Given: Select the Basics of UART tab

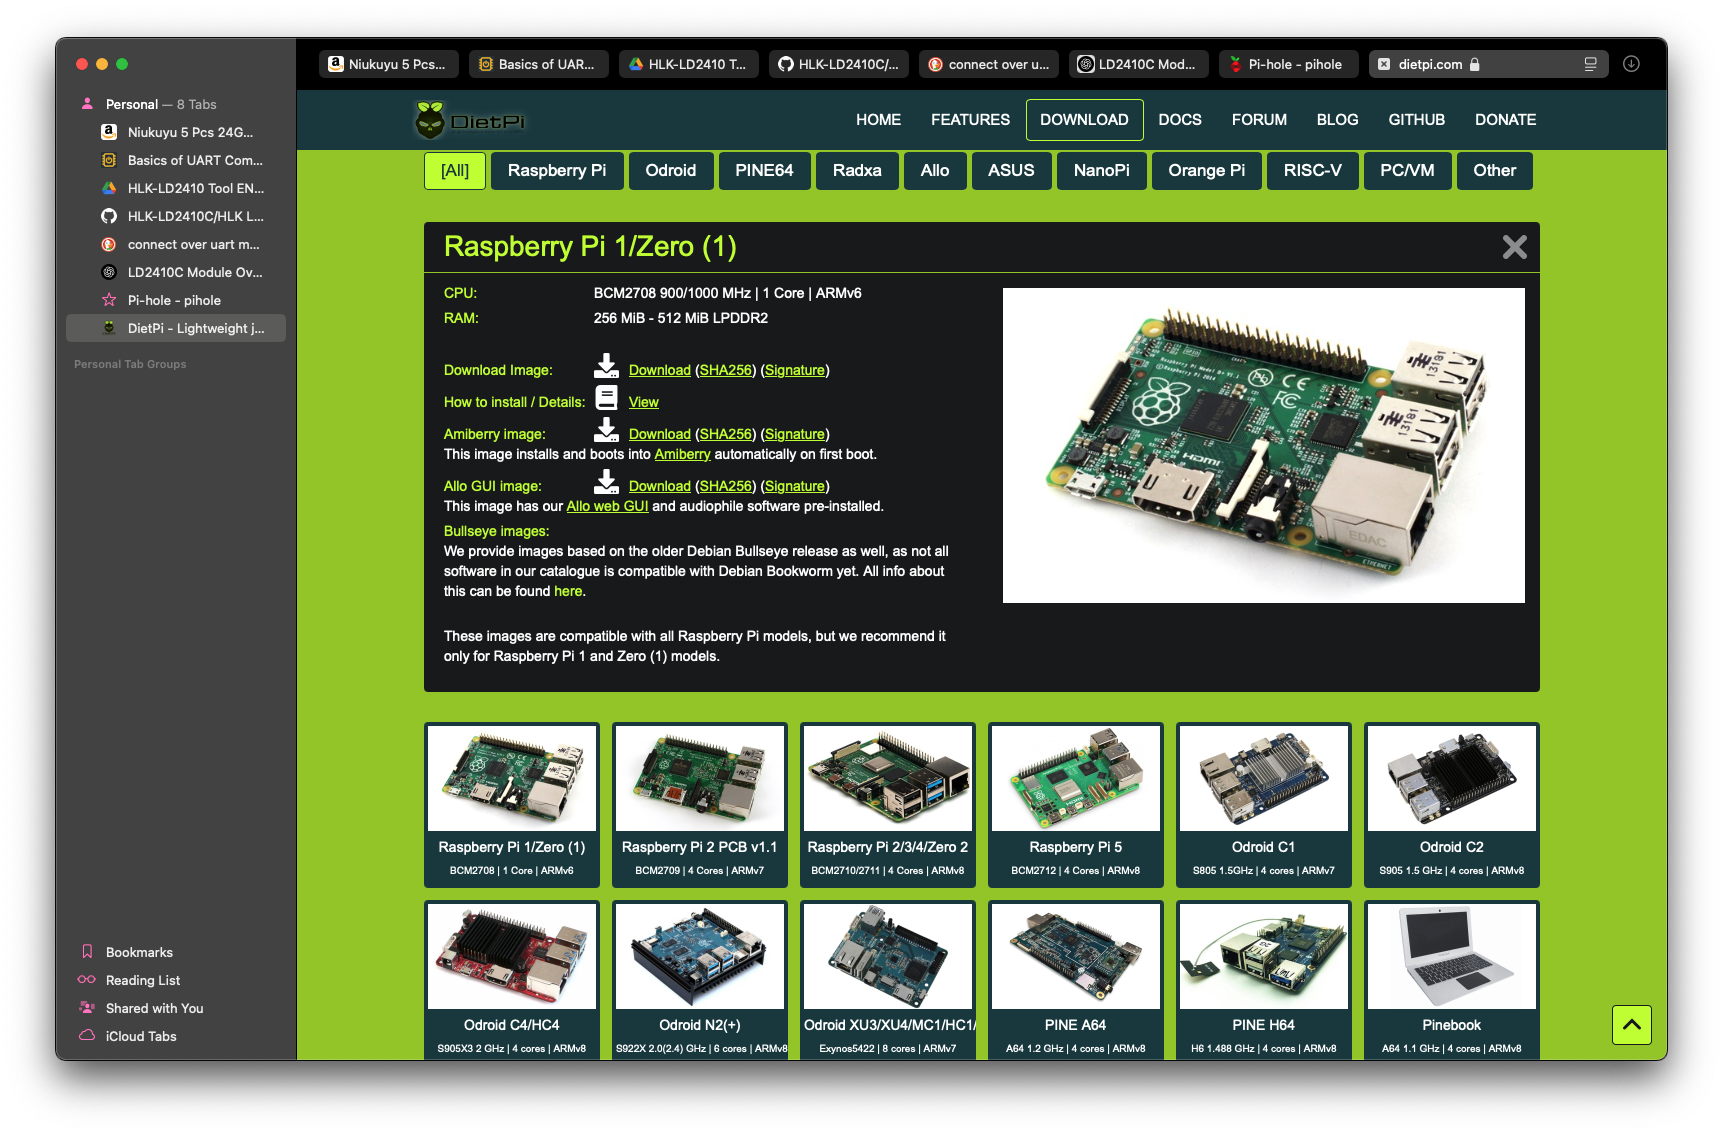Looking at the screenshot, I should coord(538,64).
